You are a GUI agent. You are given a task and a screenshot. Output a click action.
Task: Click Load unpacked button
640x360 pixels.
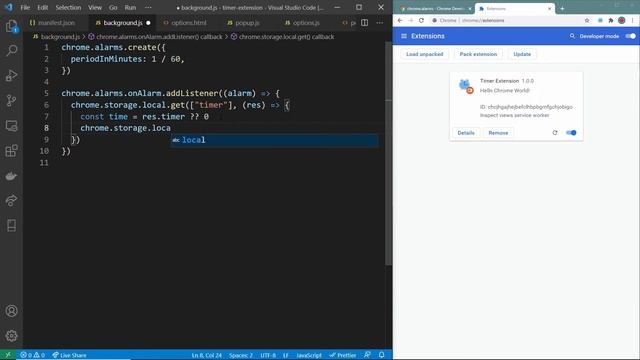424,54
